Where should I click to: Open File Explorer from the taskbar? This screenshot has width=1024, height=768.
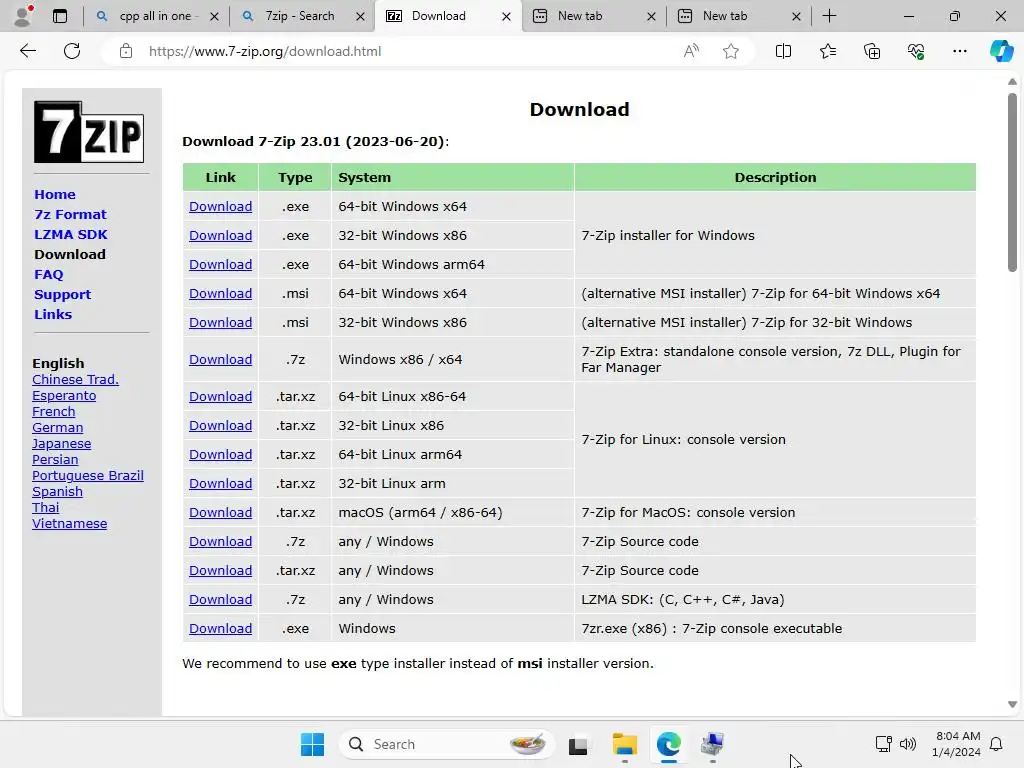[x=624, y=744]
